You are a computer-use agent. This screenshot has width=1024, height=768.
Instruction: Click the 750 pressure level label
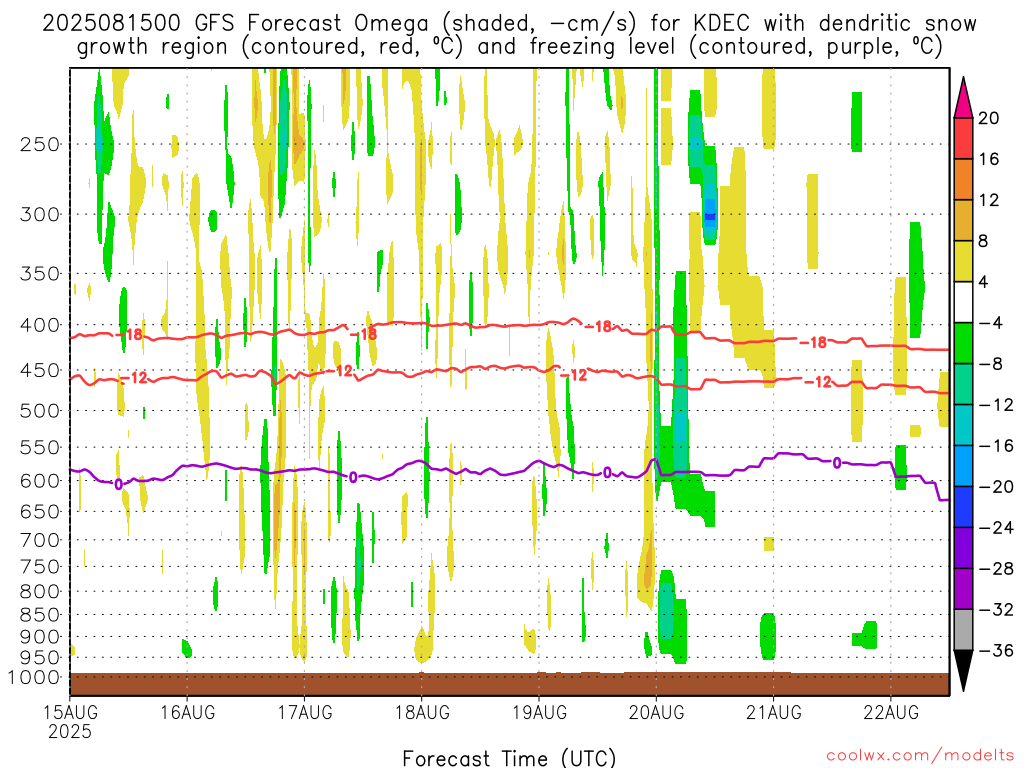pyautogui.click(x=40, y=567)
